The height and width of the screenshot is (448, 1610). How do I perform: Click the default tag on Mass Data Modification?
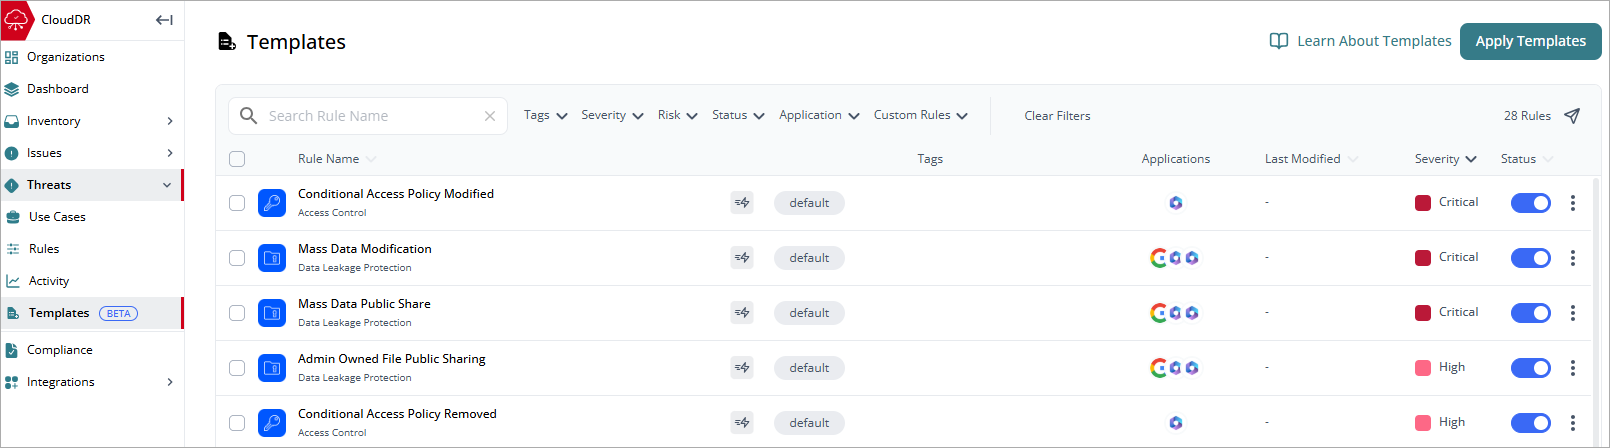point(809,258)
